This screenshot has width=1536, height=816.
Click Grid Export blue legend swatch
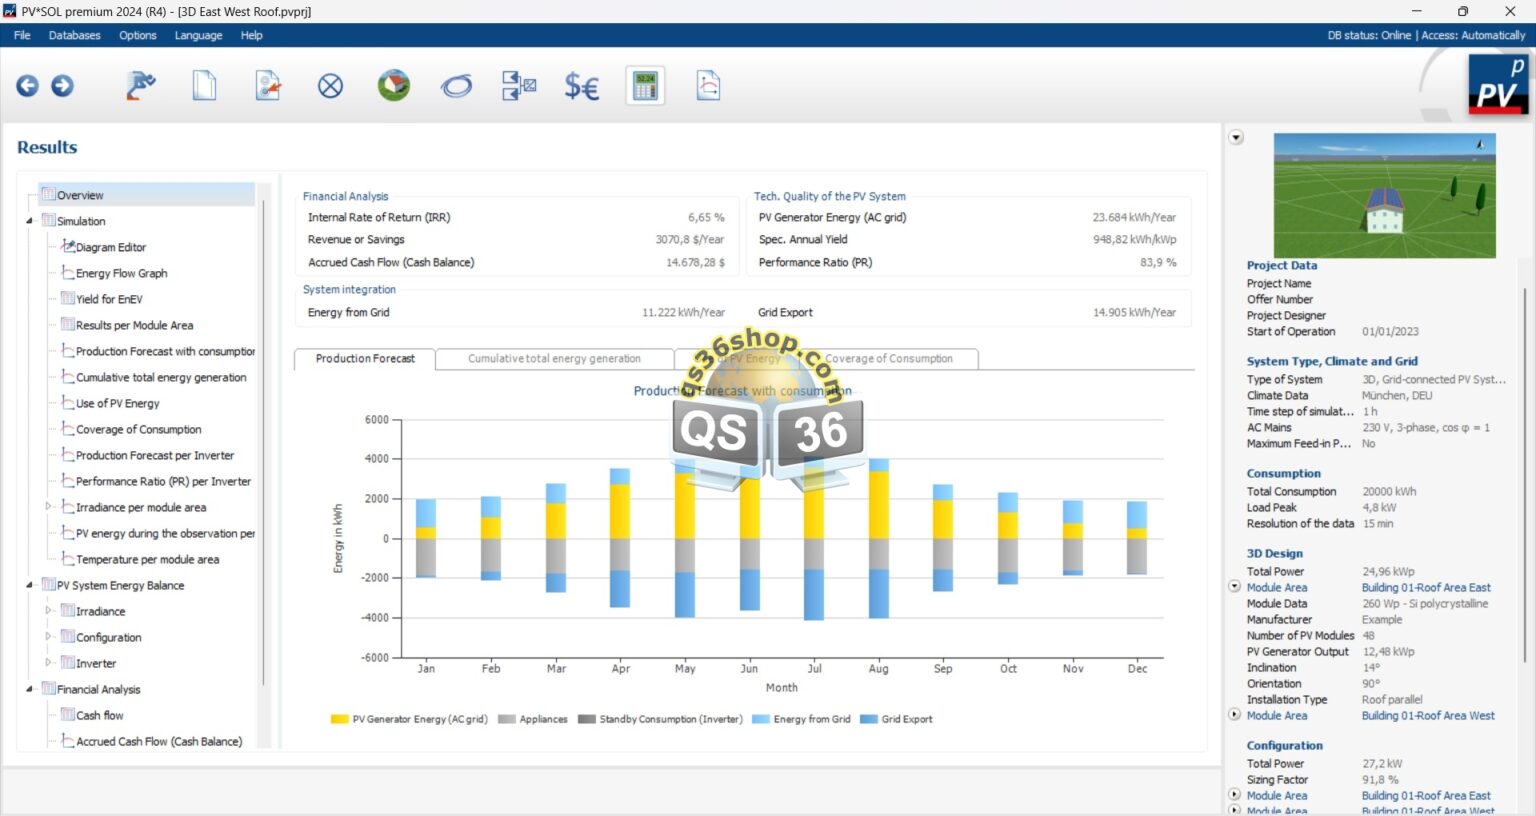(868, 719)
